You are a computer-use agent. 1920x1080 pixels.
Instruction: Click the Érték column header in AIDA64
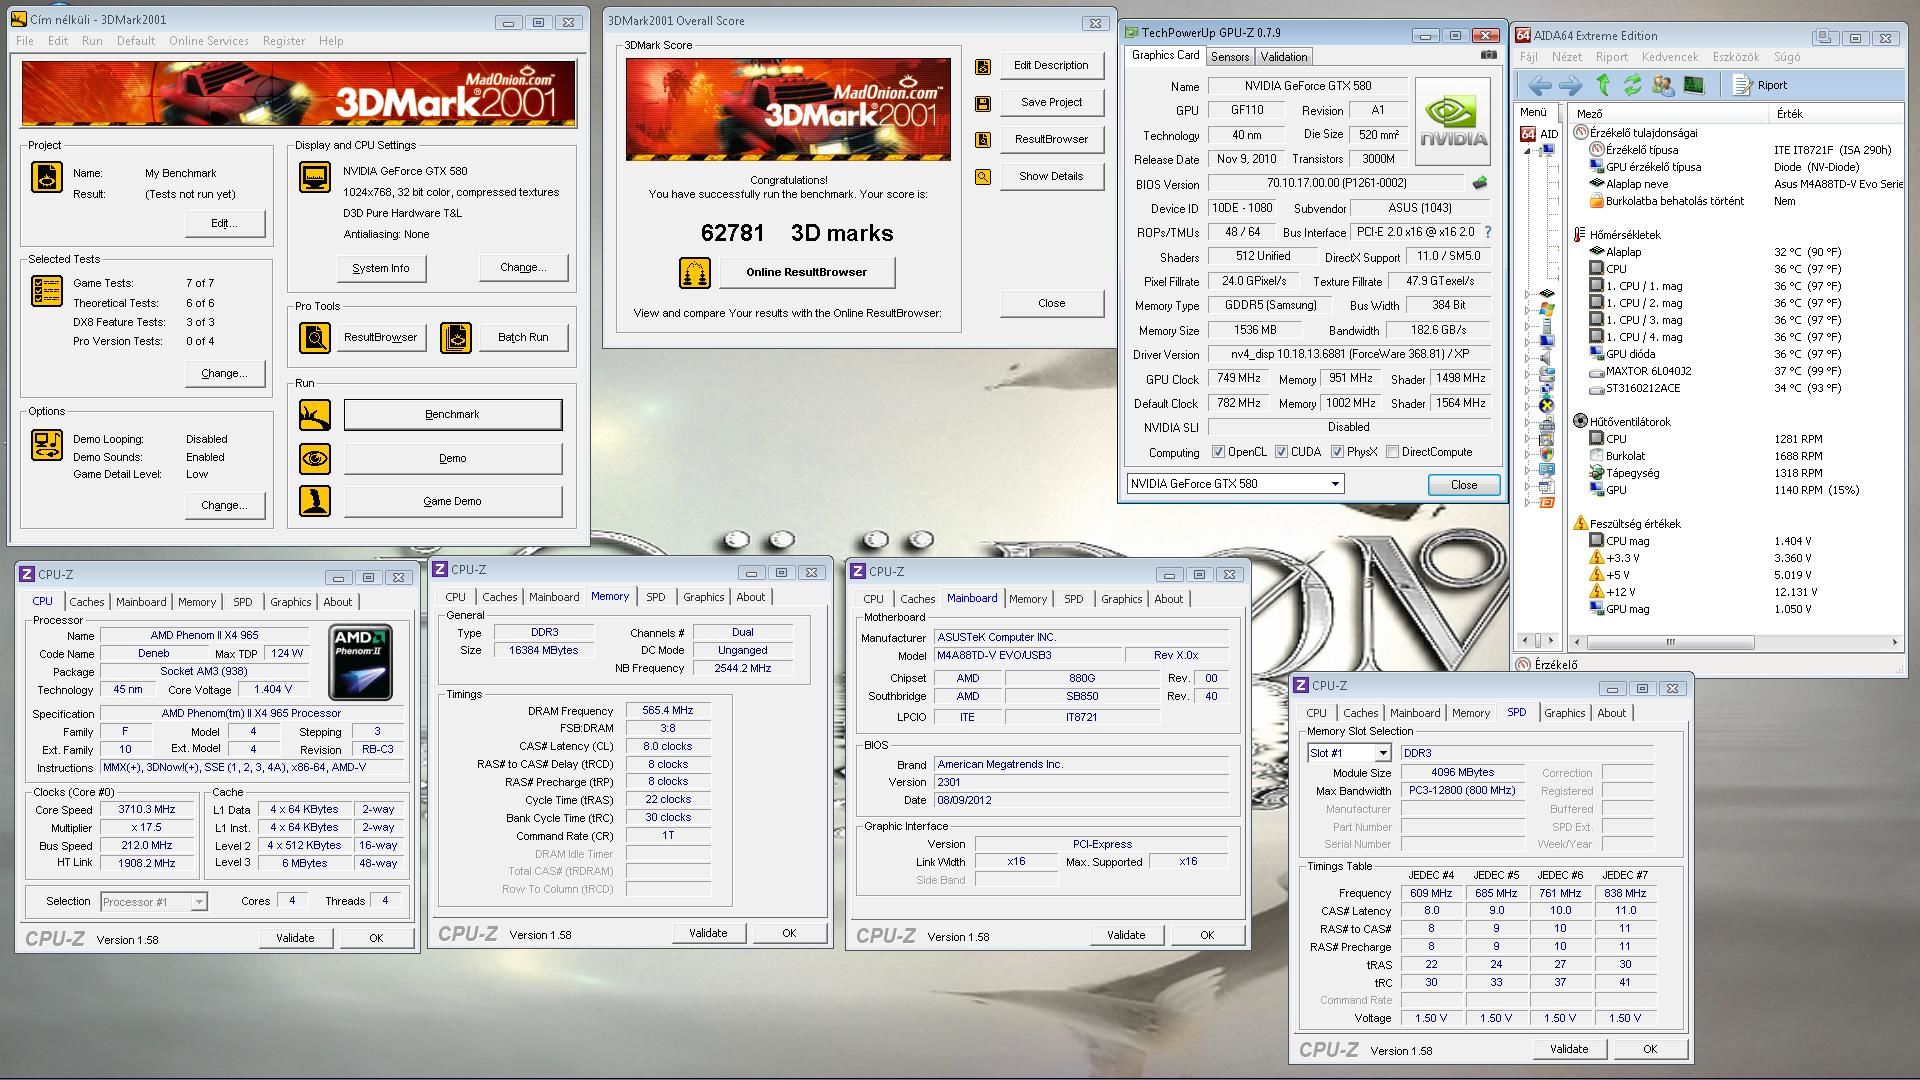(1838, 113)
